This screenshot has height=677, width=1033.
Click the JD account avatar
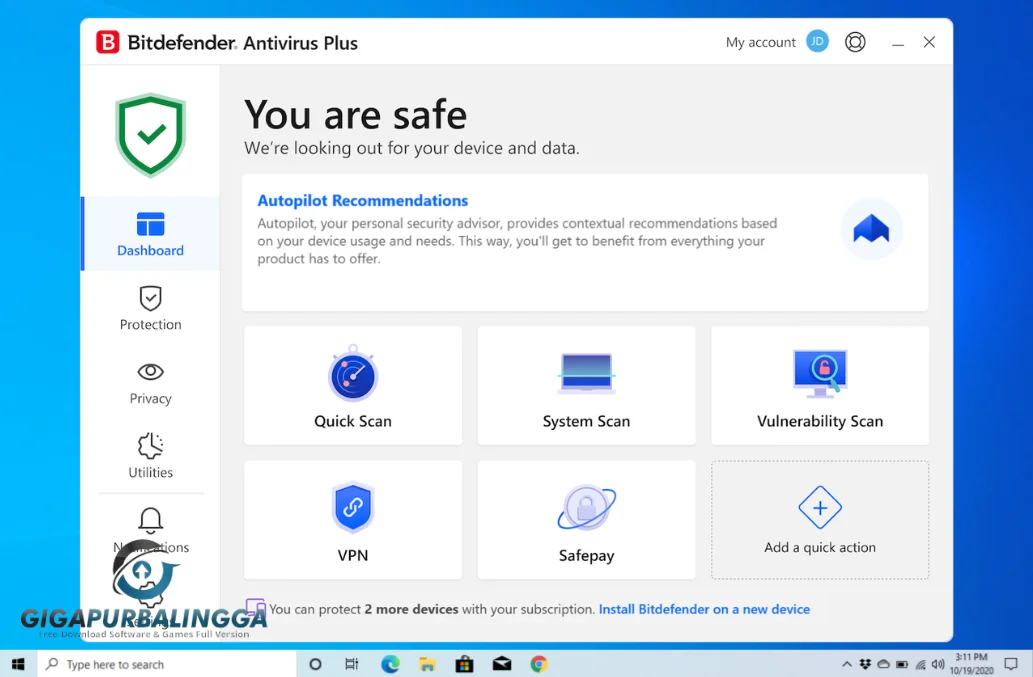pos(817,41)
